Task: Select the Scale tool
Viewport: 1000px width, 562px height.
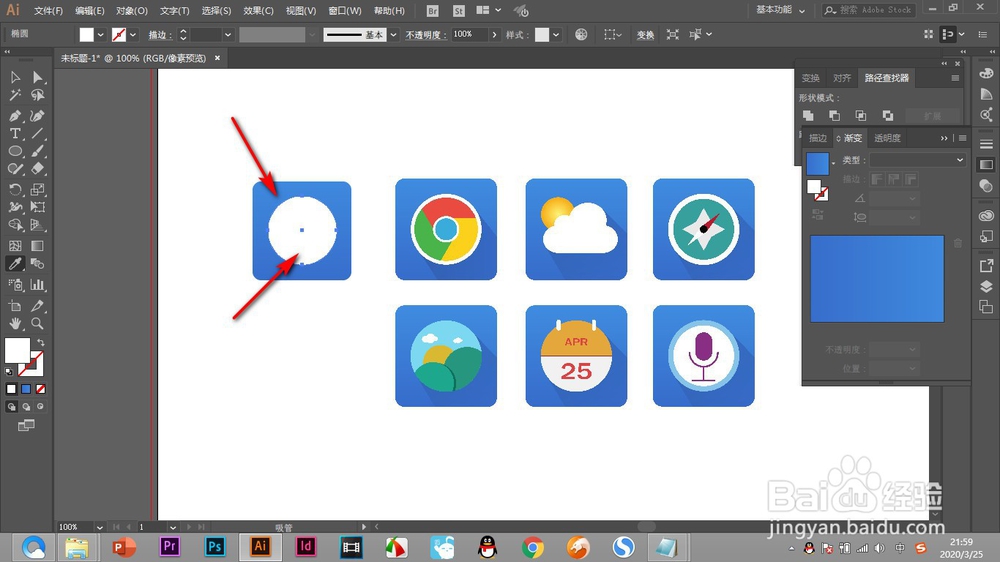Action: pyautogui.click(x=38, y=189)
